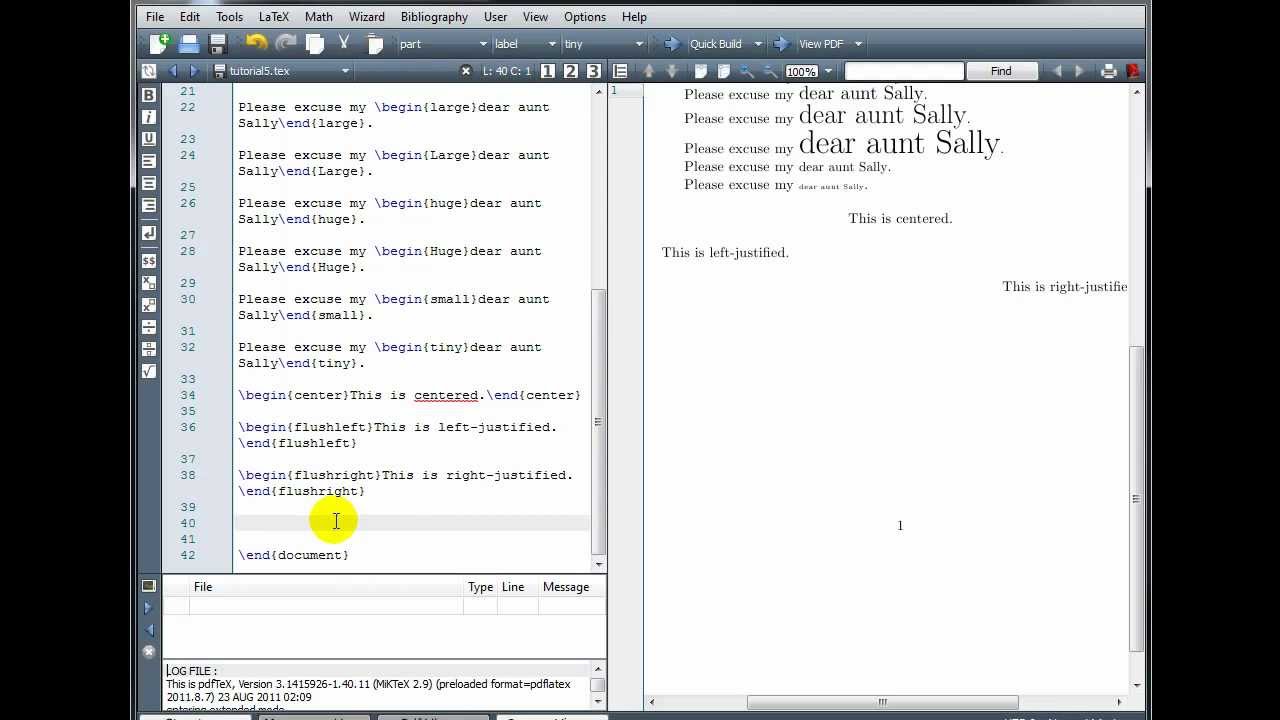Screen dimensions: 1280x720
Task: Expand the Quick Build command dropdown arrow
Action: coord(758,44)
